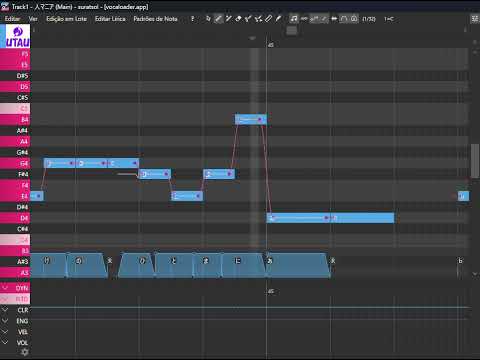Open the Edição em Lote menu
Image resolution: width=480 pixels, height=360 pixels.
(x=66, y=19)
